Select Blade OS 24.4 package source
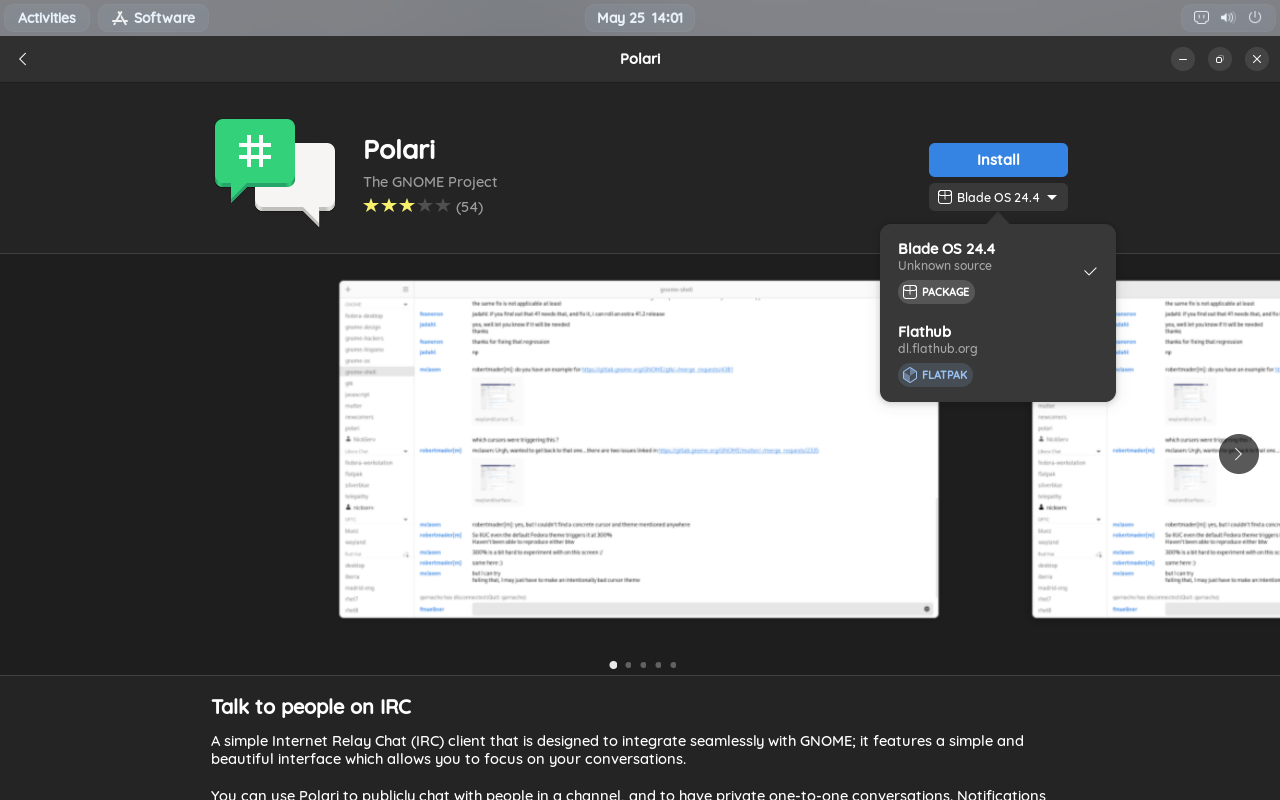1280x800 pixels. pos(998,273)
